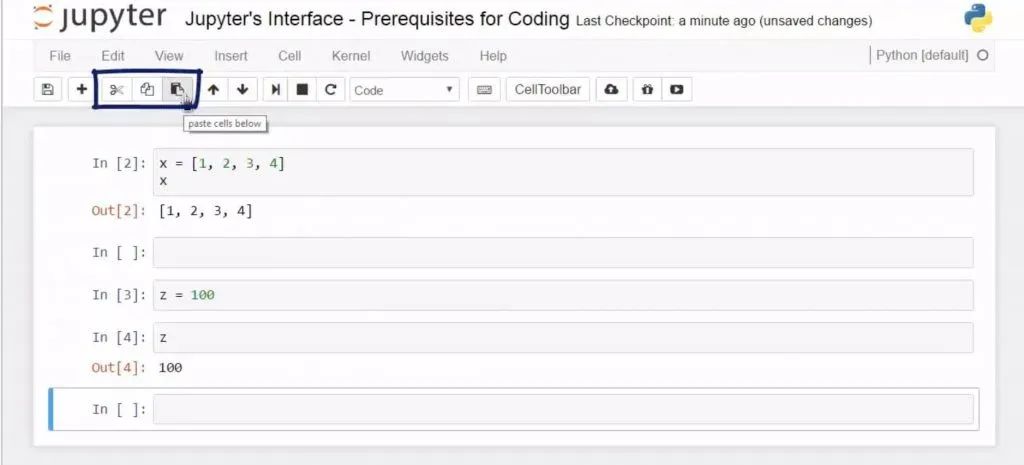Open the command palette keyboard icon

[485, 90]
